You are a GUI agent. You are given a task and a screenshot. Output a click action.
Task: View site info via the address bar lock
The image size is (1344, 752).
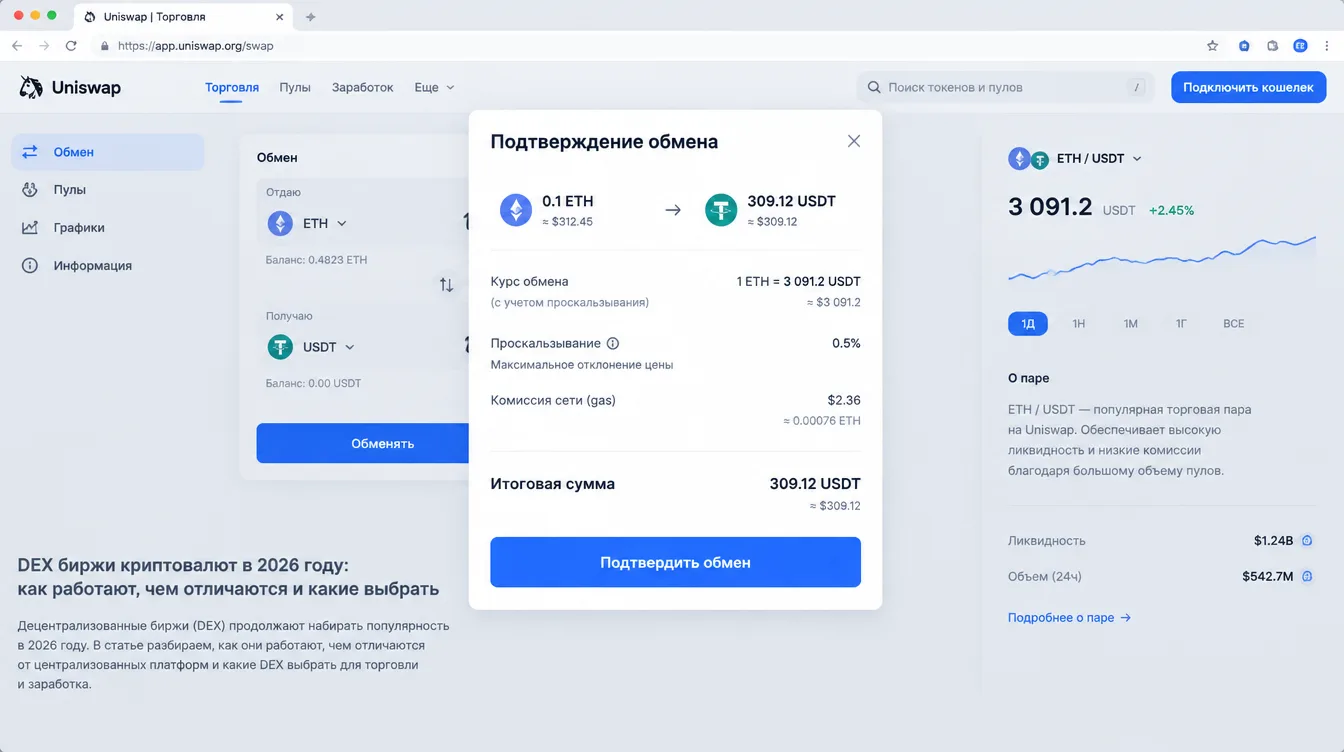104,46
